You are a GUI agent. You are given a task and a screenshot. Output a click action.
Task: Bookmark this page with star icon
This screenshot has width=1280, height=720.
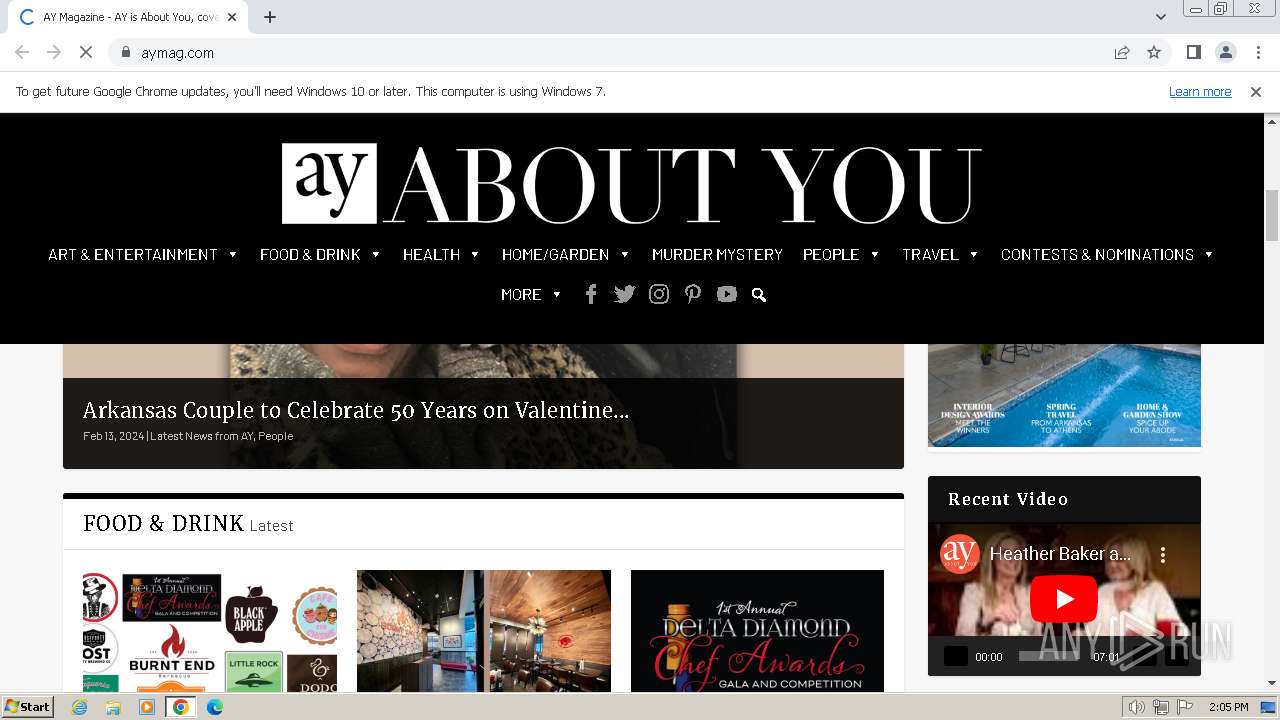pyautogui.click(x=1154, y=52)
